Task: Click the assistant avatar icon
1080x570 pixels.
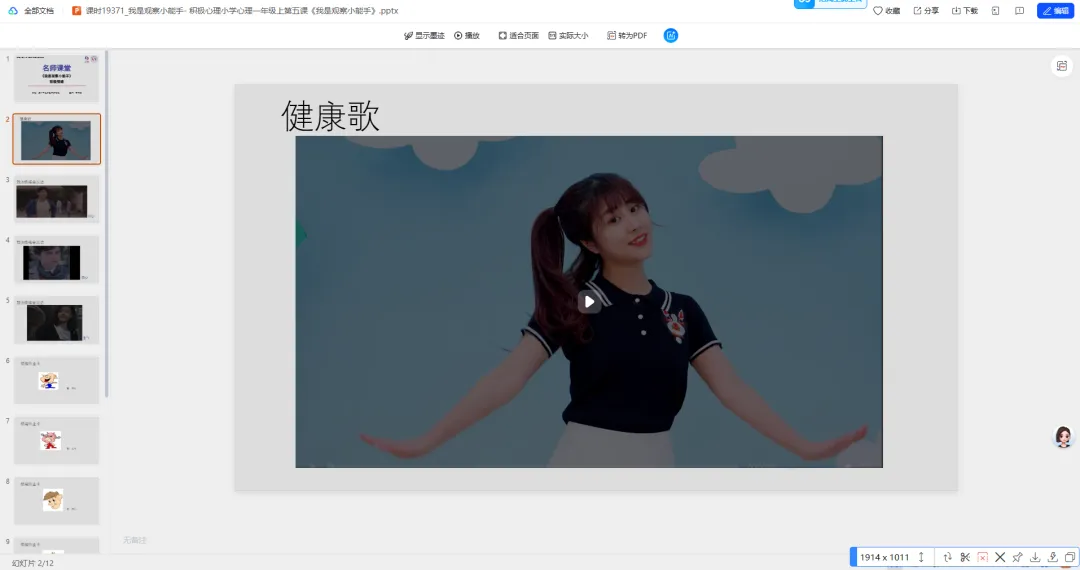Action: click(1063, 436)
